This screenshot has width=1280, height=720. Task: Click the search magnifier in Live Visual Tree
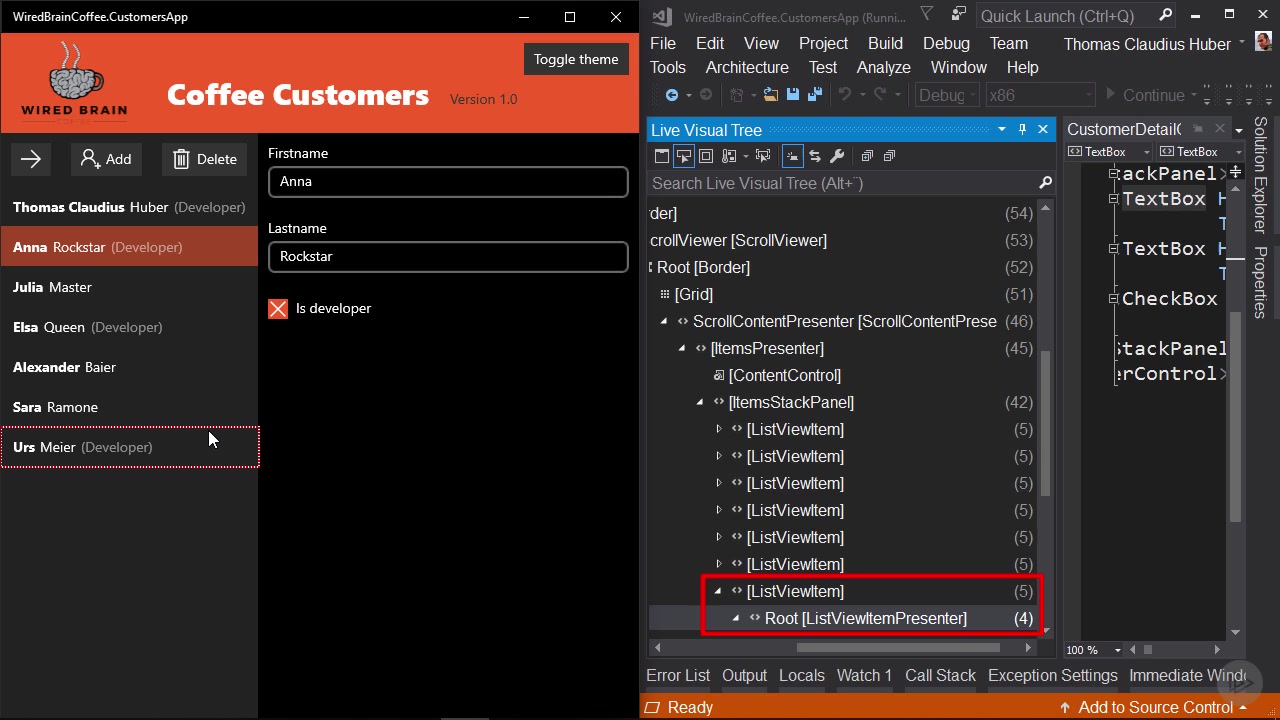point(1045,183)
